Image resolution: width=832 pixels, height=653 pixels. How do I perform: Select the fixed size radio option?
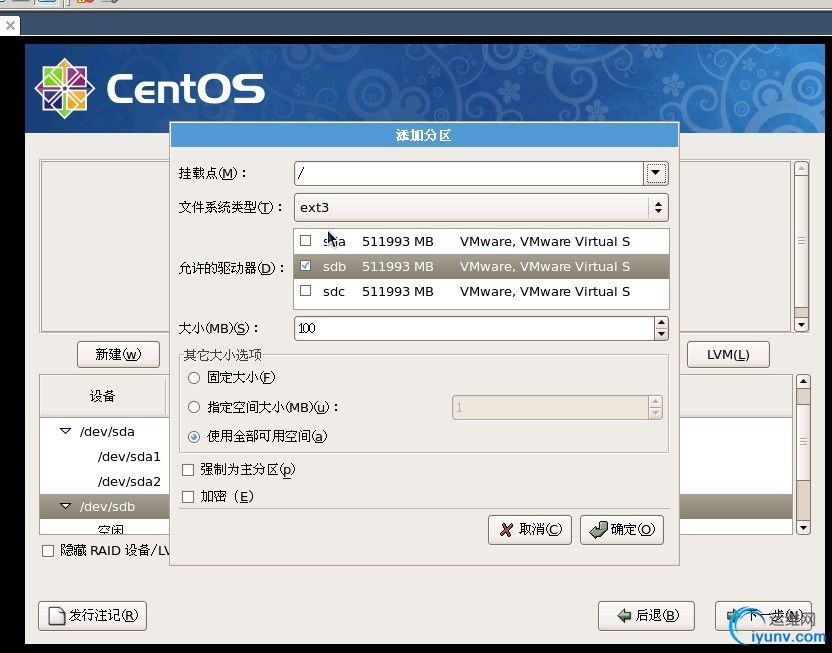pos(194,378)
